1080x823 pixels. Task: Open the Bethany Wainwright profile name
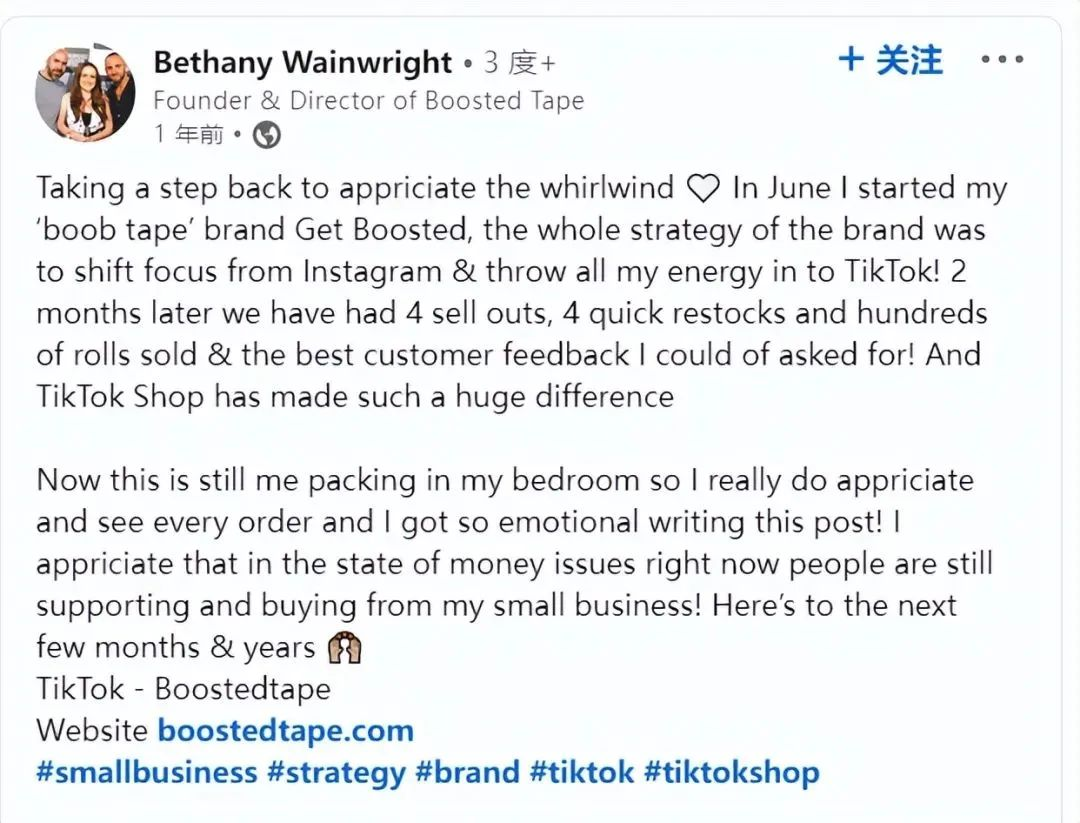(x=302, y=63)
